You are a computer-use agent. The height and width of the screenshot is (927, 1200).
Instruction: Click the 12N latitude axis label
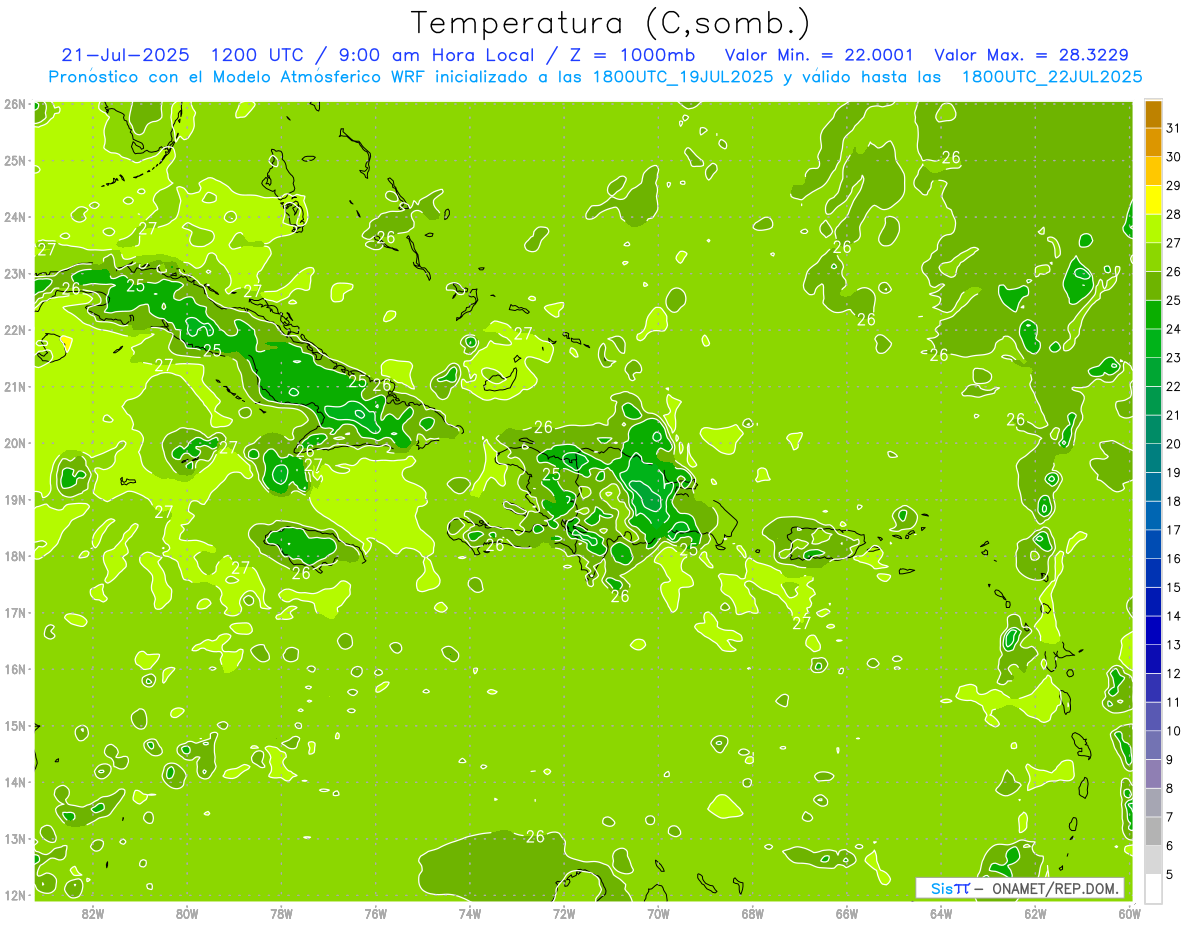[15, 895]
